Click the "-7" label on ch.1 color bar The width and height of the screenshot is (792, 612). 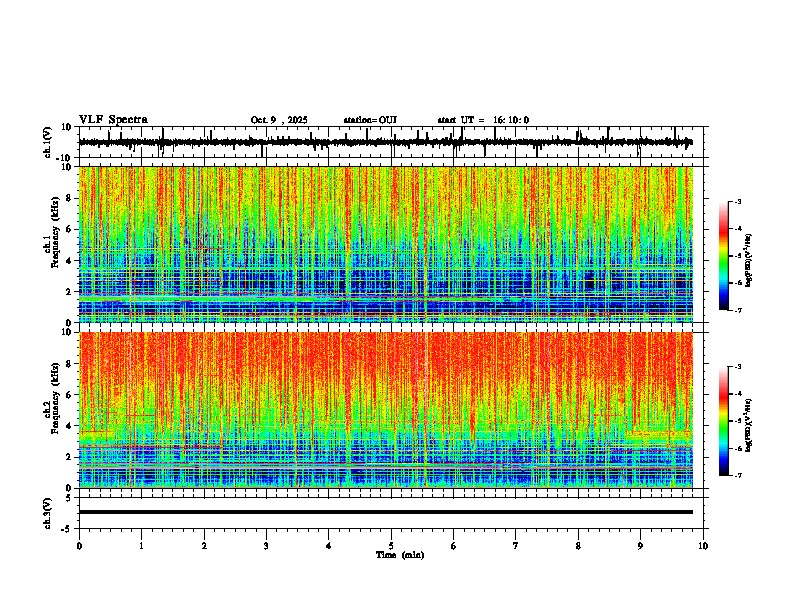click(736, 310)
